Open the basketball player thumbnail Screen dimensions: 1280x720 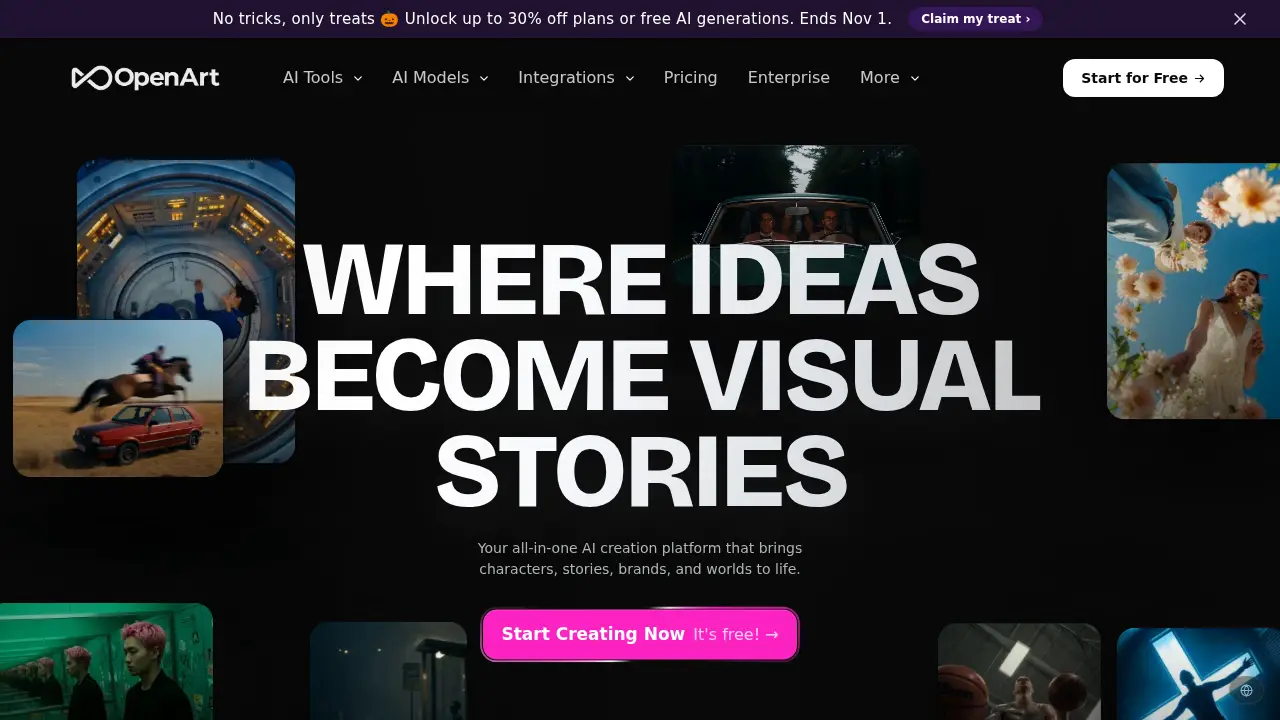click(1019, 671)
